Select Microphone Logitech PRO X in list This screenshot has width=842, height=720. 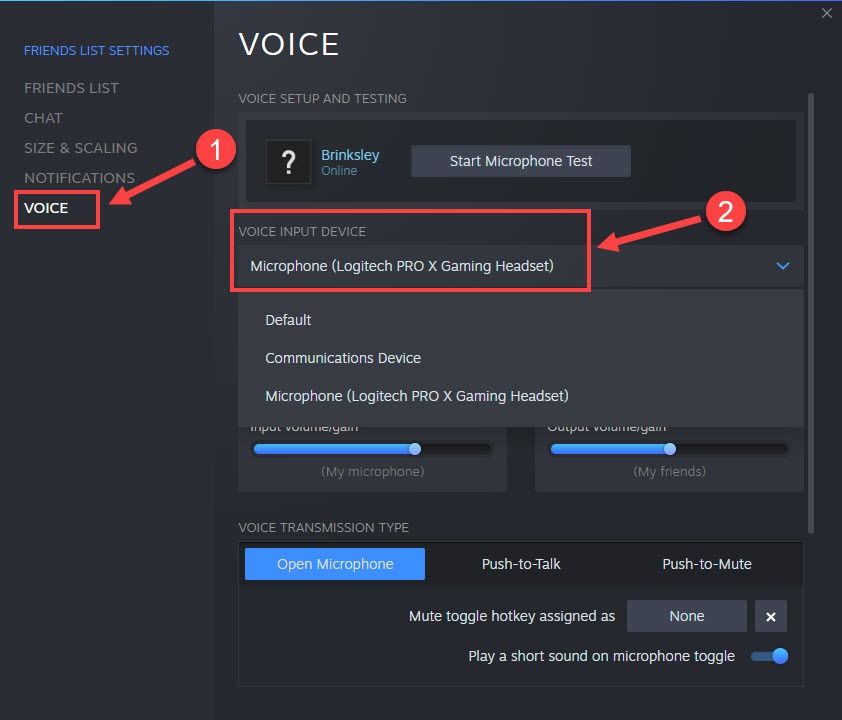coord(416,396)
